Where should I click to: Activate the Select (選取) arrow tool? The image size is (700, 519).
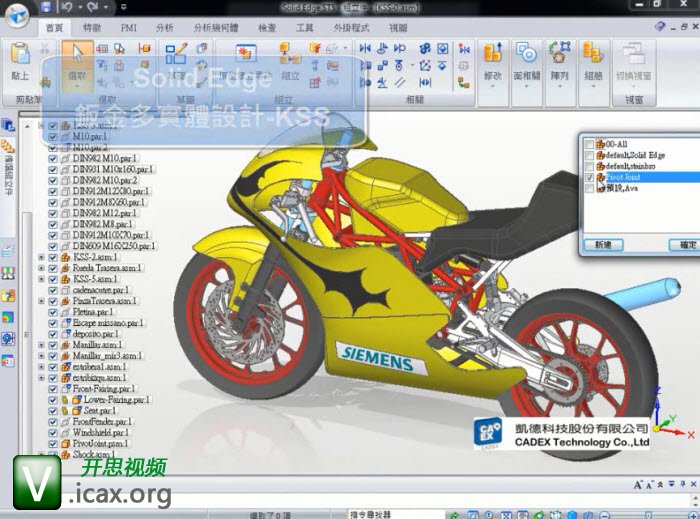(77, 65)
